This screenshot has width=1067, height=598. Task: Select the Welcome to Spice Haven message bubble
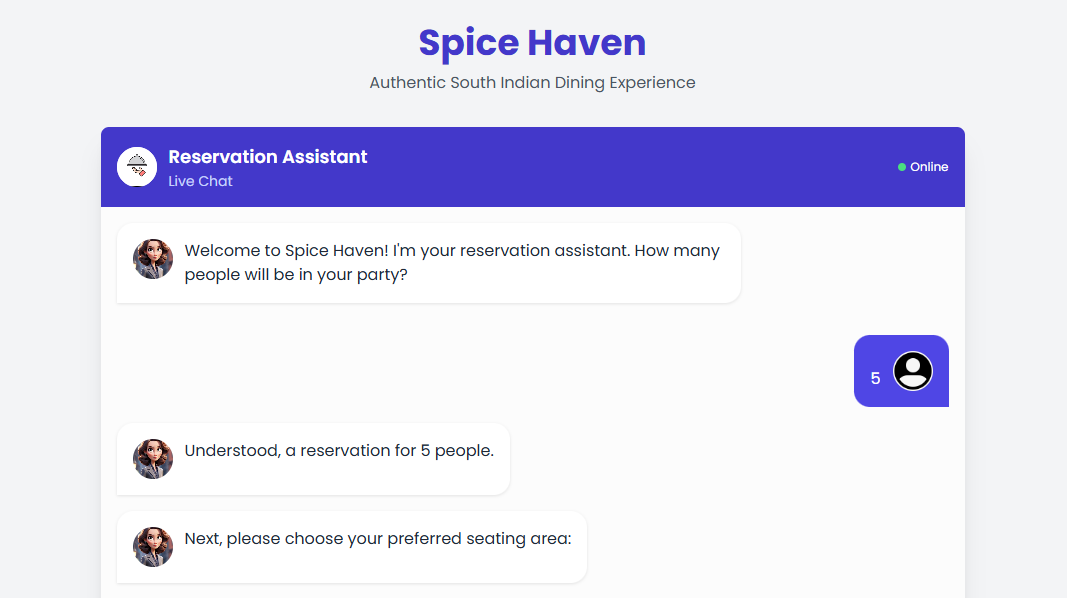coord(429,263)
